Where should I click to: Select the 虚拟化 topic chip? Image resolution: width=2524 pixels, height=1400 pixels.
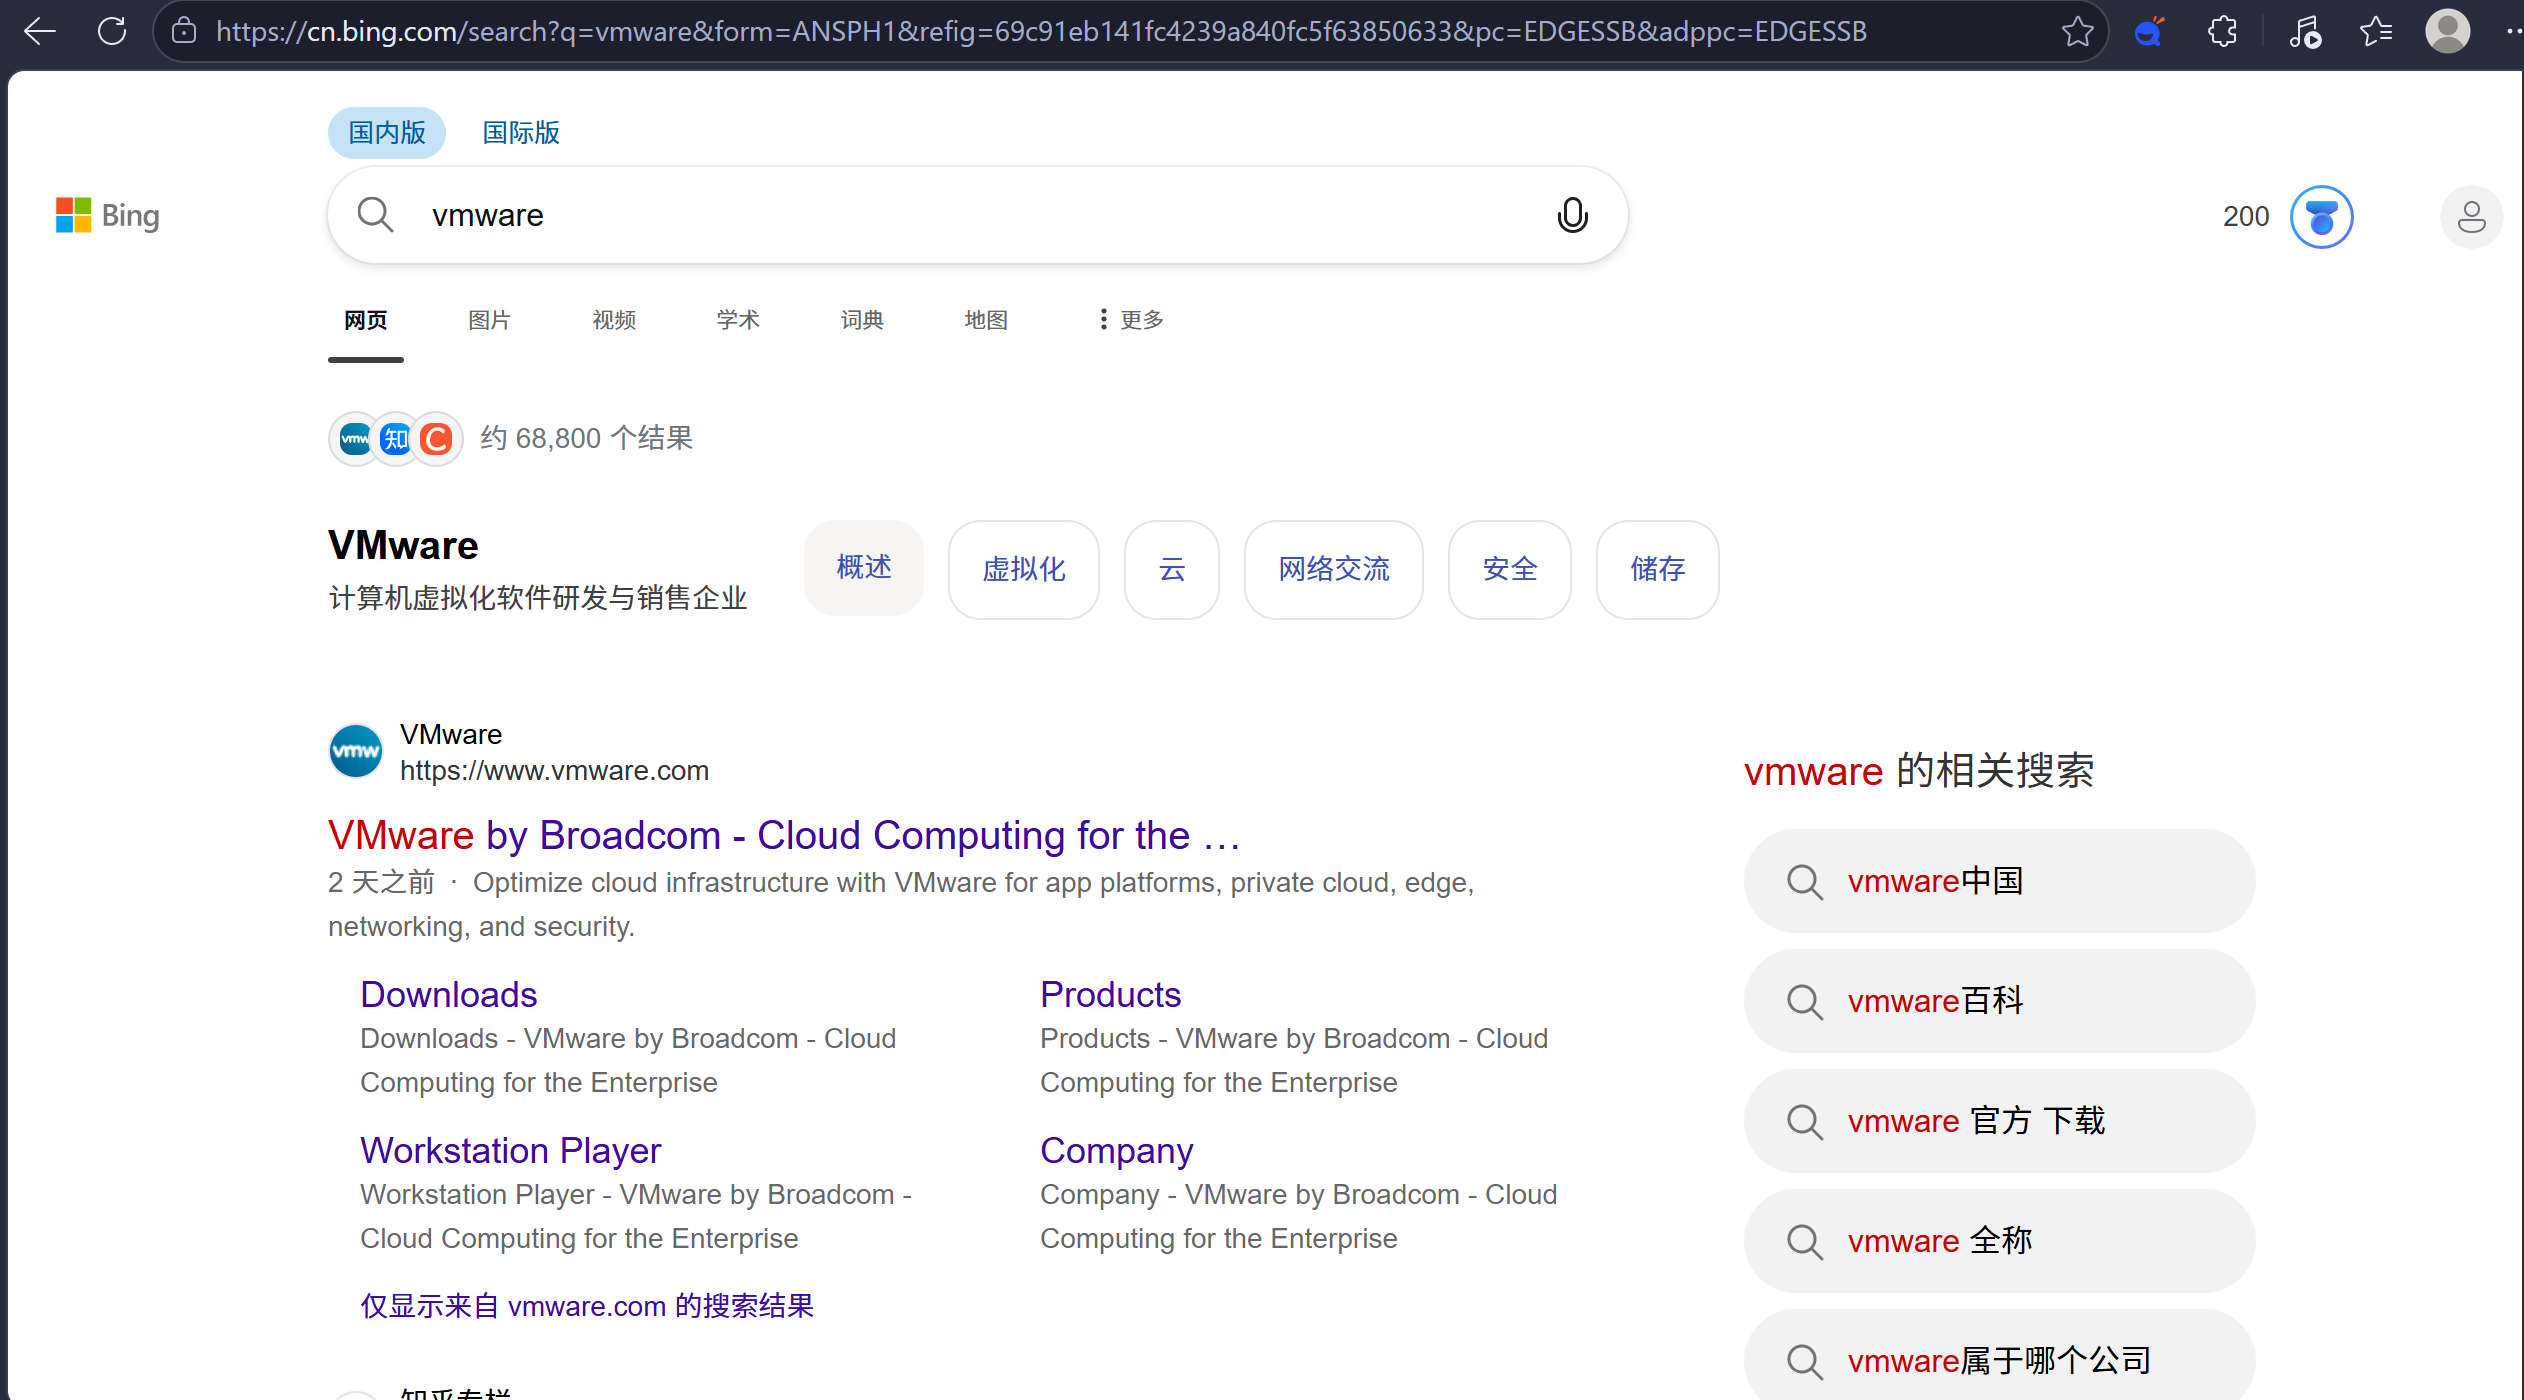coord(1023,569)
